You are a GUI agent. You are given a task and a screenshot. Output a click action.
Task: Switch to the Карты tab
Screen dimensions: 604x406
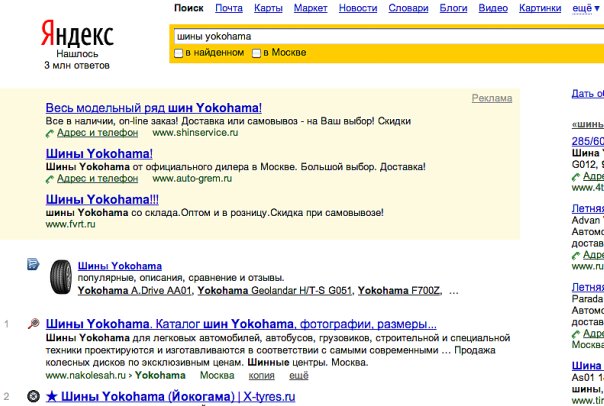point(268,8)
